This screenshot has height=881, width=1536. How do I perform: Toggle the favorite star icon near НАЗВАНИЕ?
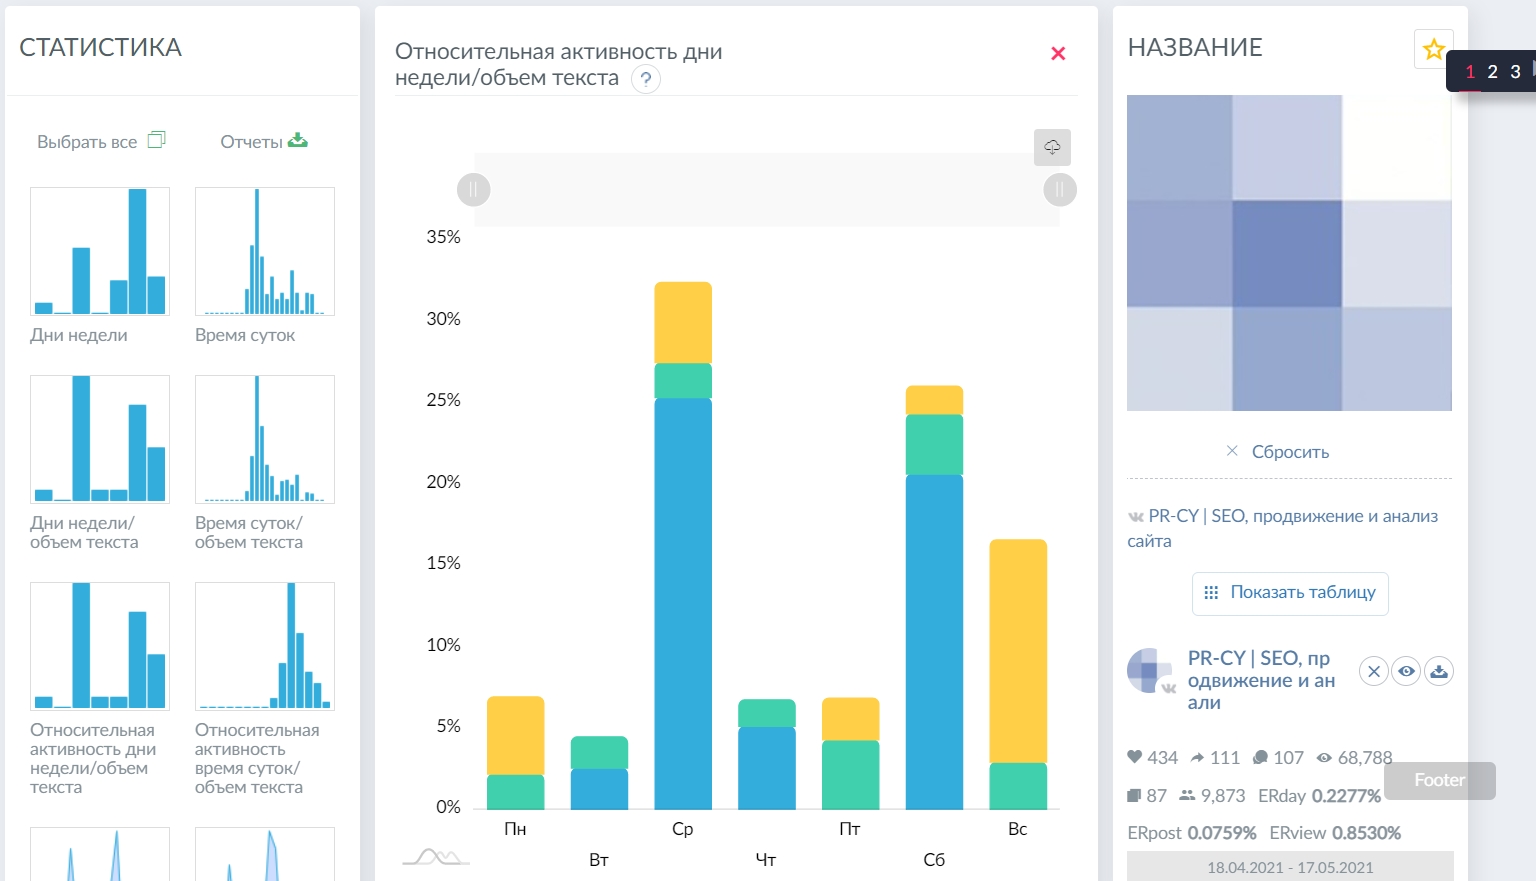1433,48
